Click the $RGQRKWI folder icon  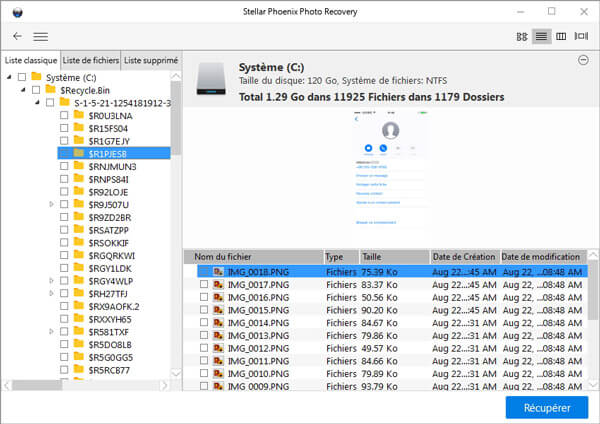point(79,255)
